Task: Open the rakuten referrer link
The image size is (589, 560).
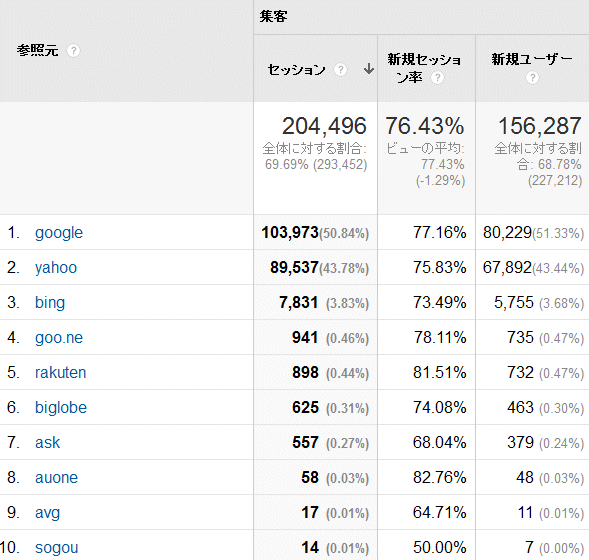Action: tap(60, 373)
